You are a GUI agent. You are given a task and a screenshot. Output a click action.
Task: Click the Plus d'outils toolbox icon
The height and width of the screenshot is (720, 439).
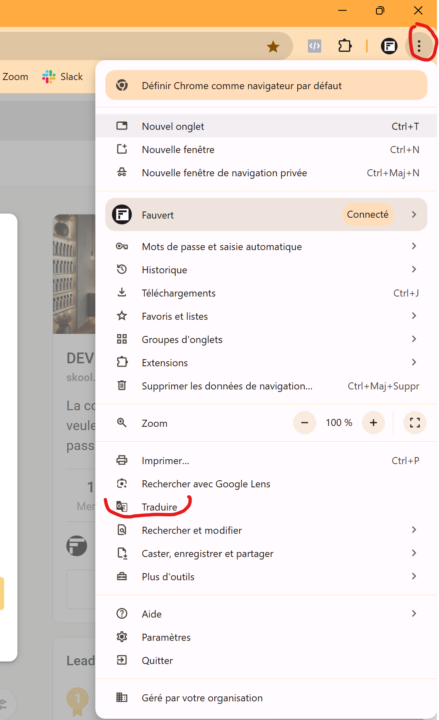pos(122,577)
